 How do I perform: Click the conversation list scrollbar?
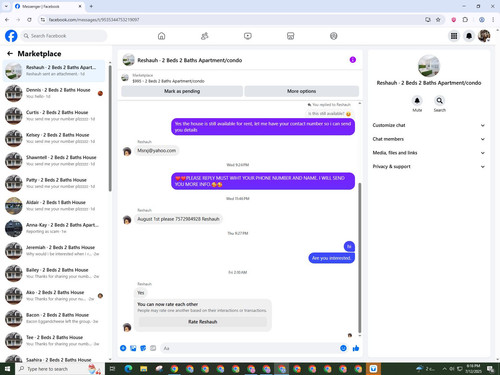click(x=110, y=128)
